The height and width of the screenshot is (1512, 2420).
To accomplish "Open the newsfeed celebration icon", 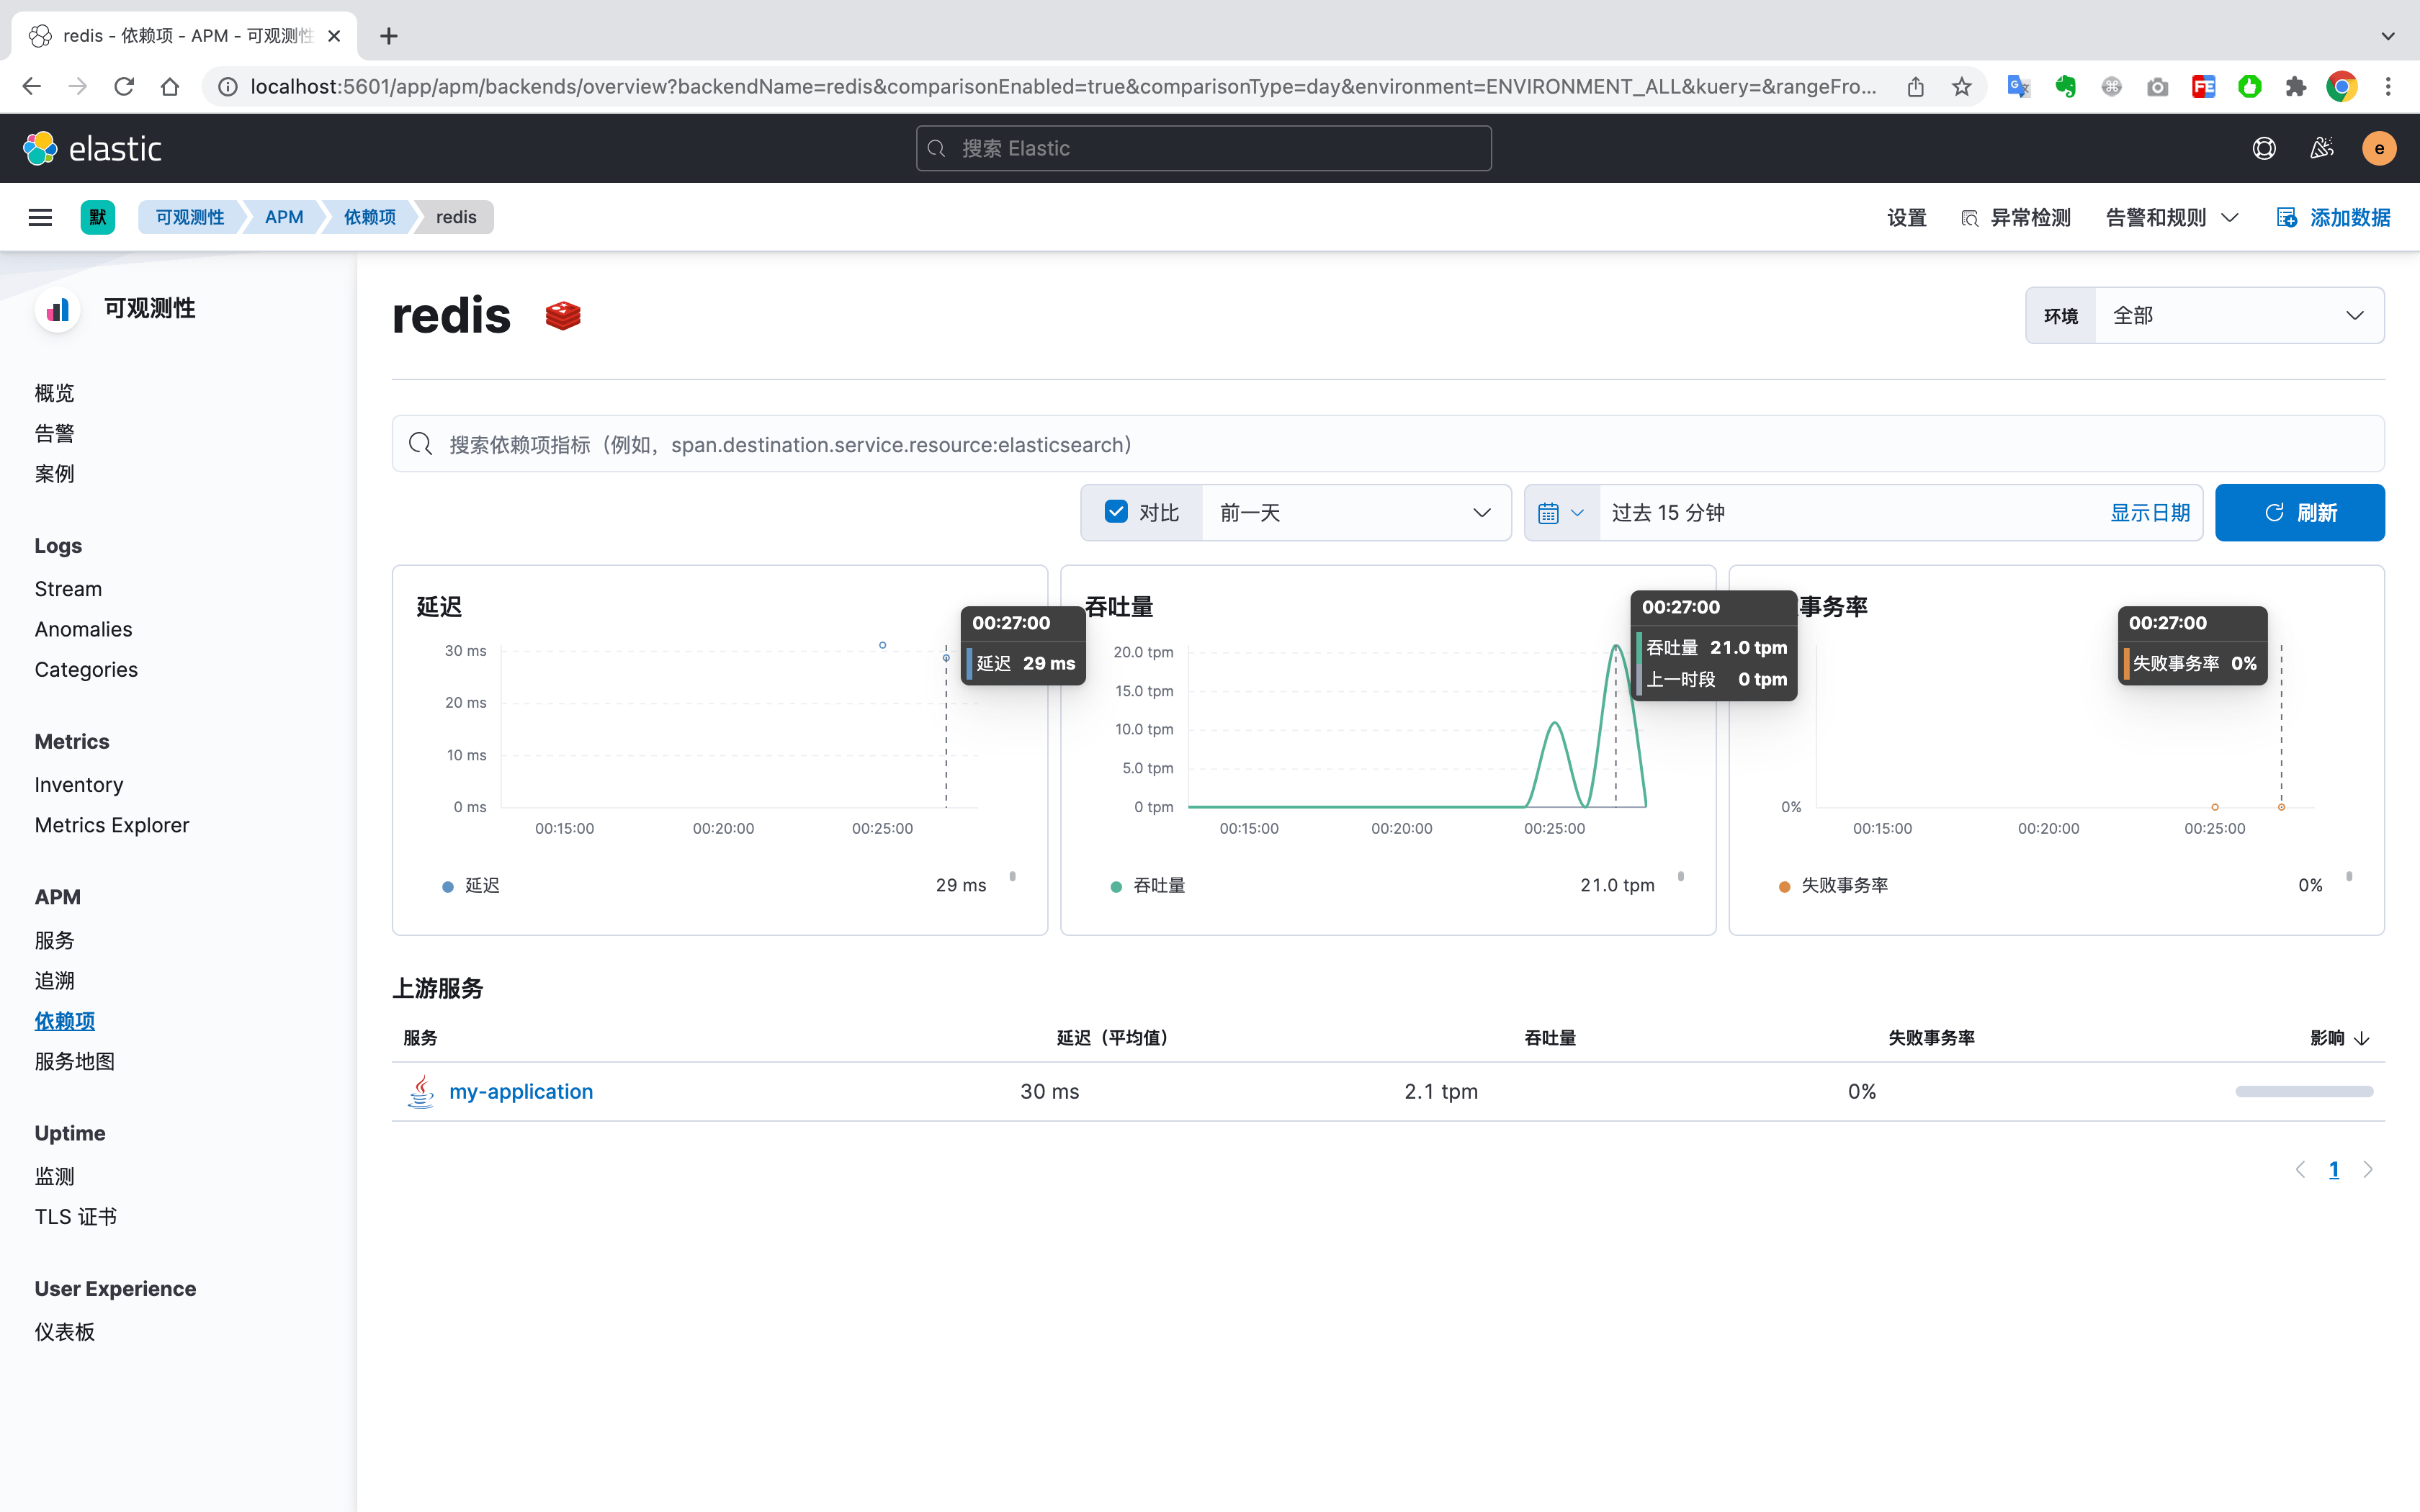I will 2322,148.
